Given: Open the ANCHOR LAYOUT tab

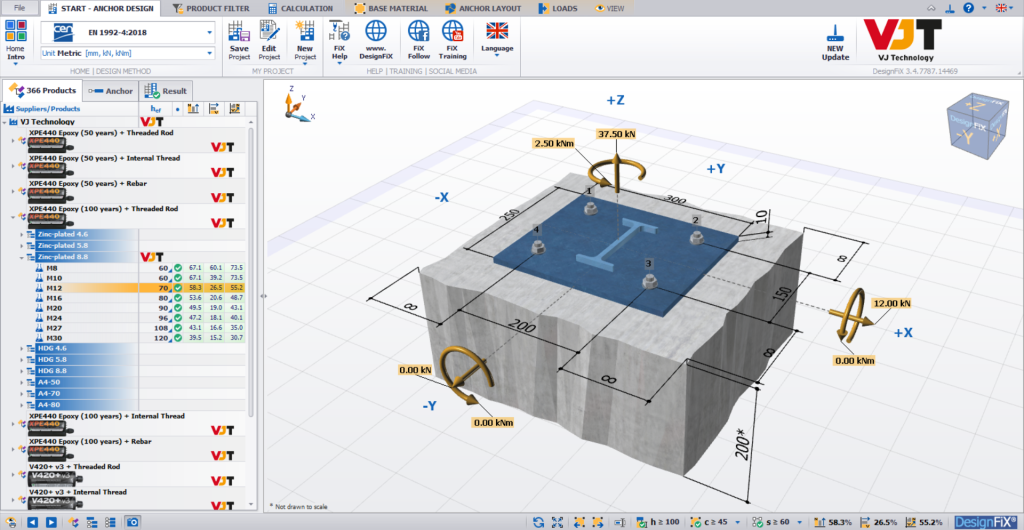Looking at the screenshot, I should point(483,8).
